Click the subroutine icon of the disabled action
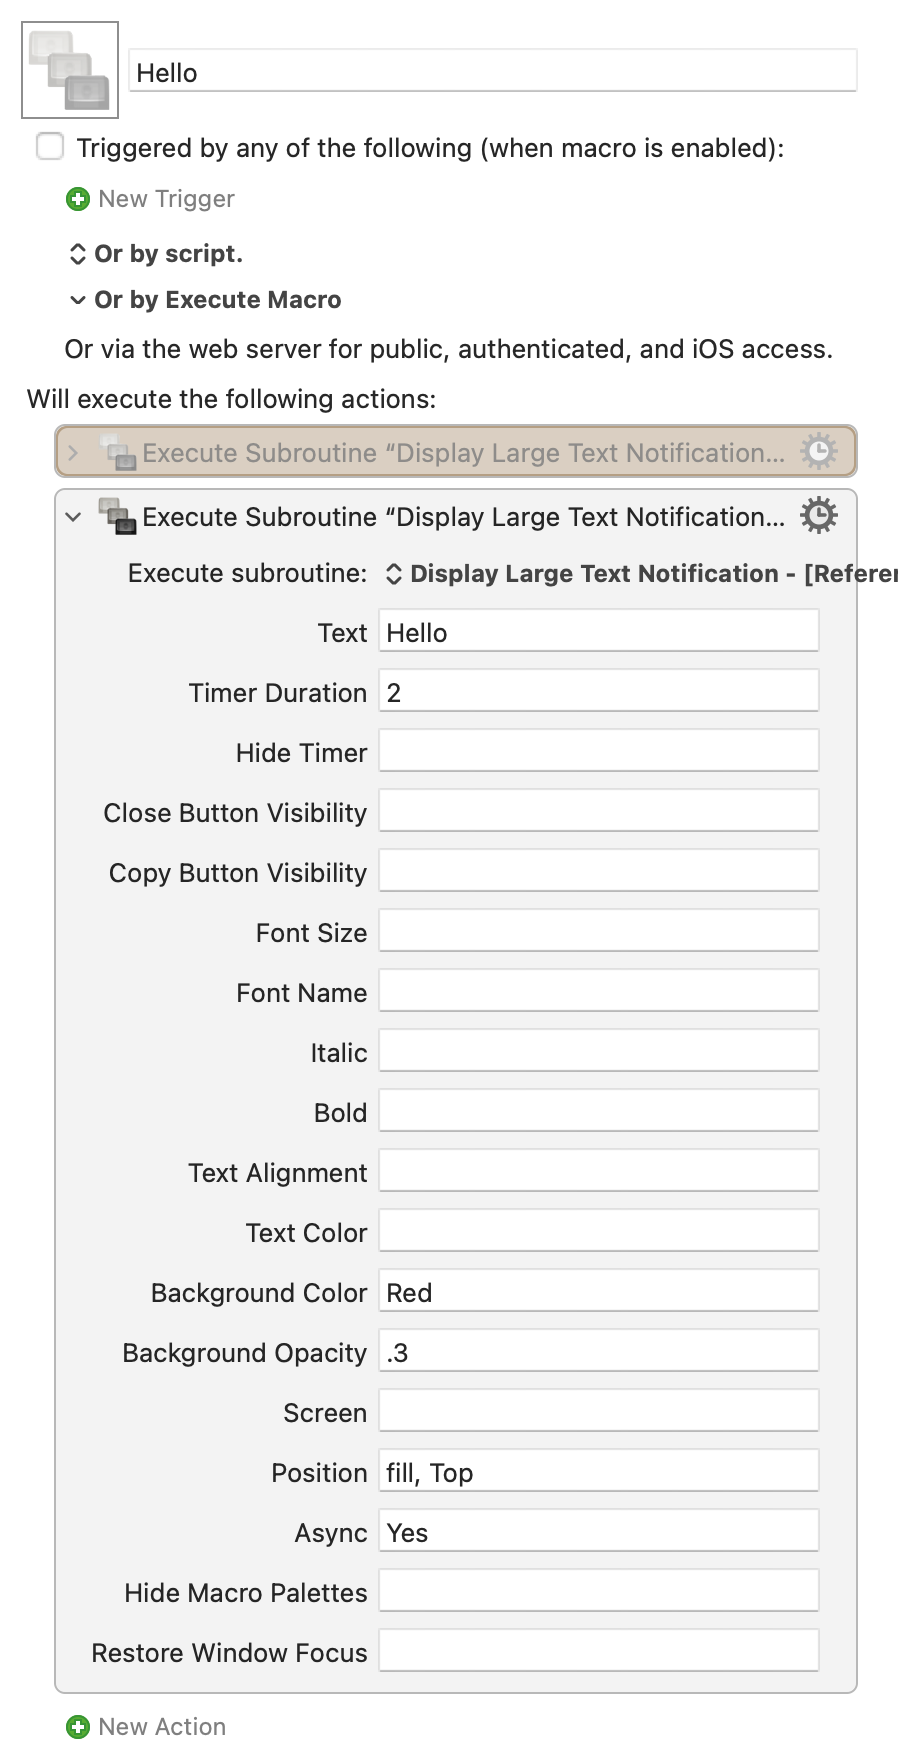Screen dimensions: 918x1760 click(x=117, y=452)
